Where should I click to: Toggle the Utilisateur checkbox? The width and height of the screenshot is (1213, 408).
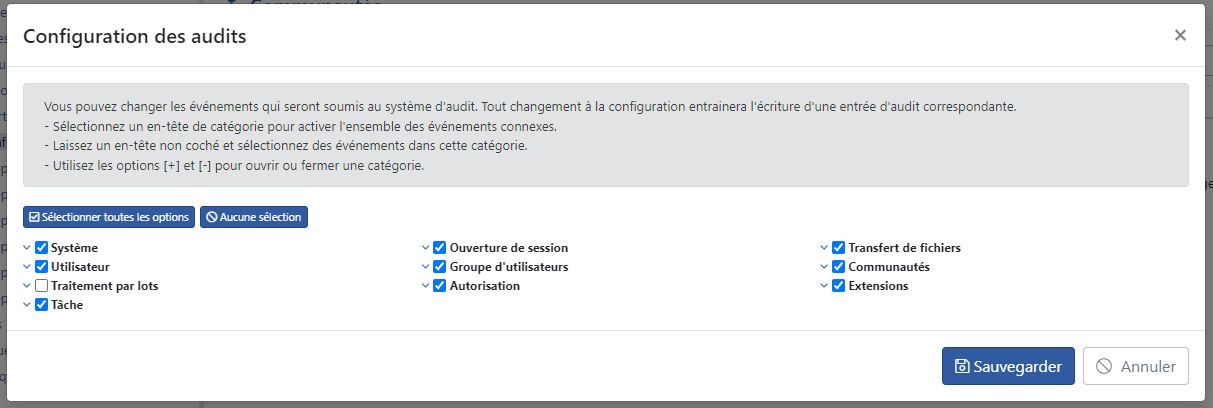tap(41, 266)
